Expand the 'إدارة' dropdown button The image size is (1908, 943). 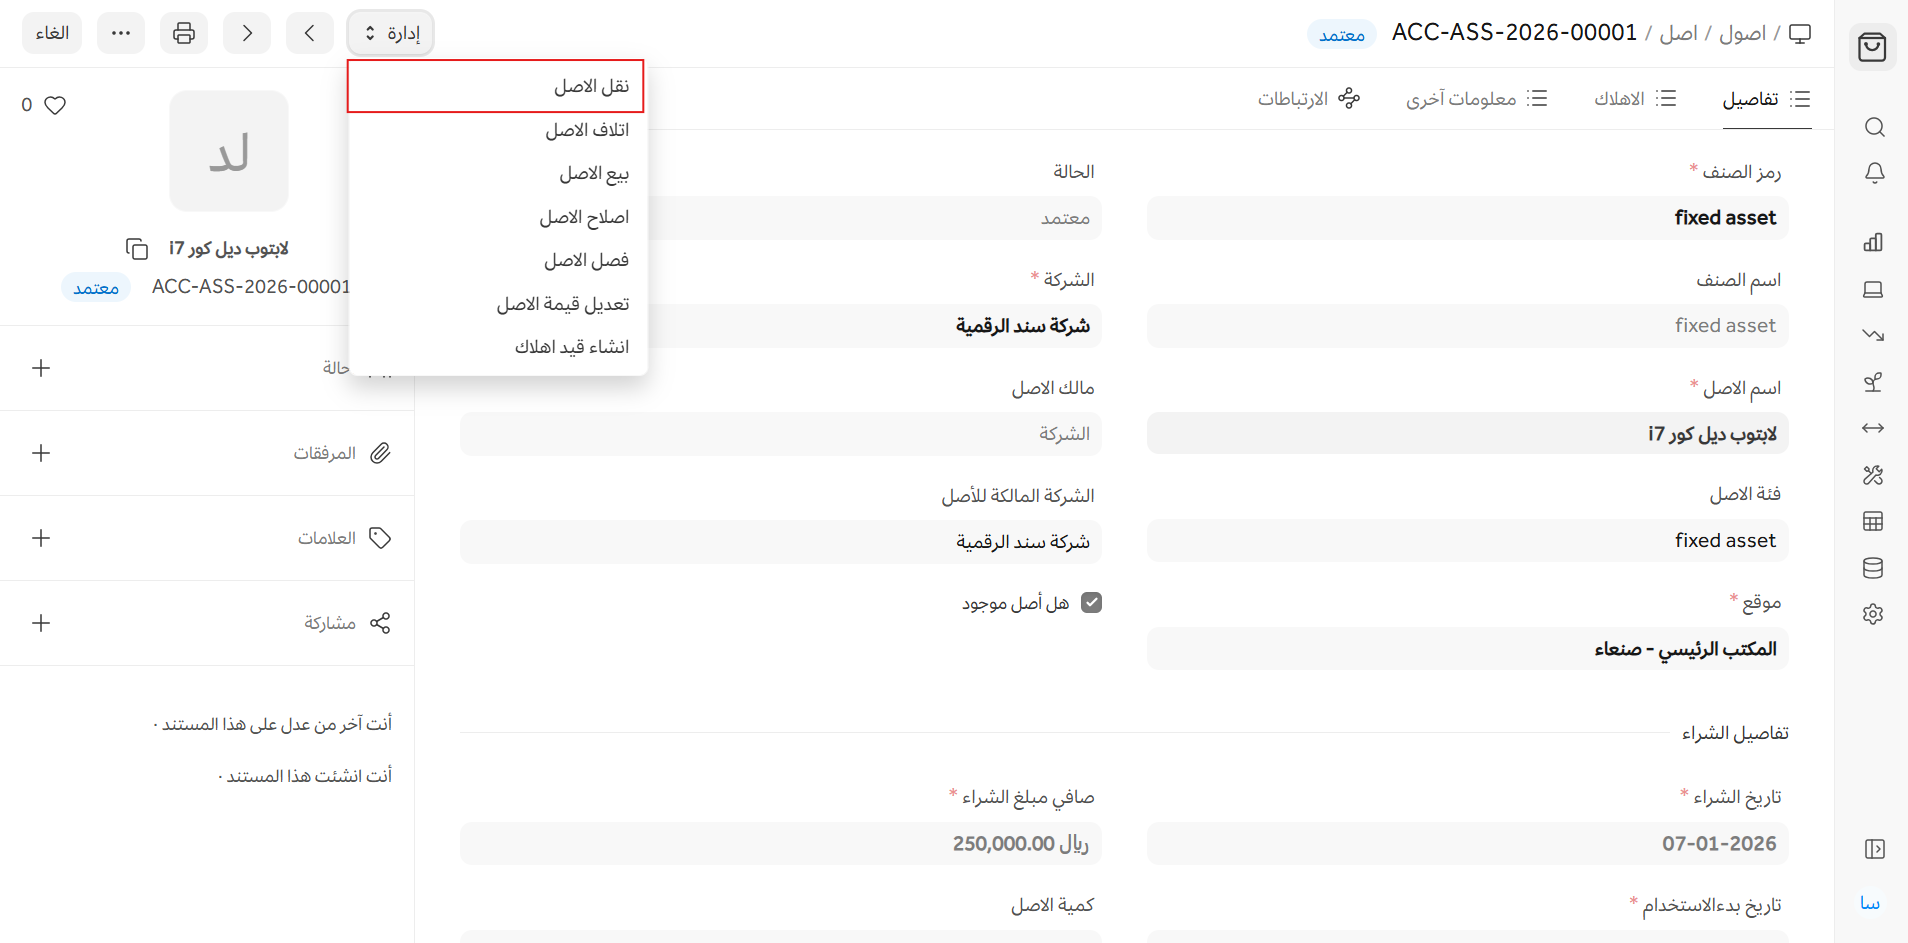(x=391, y=33)
